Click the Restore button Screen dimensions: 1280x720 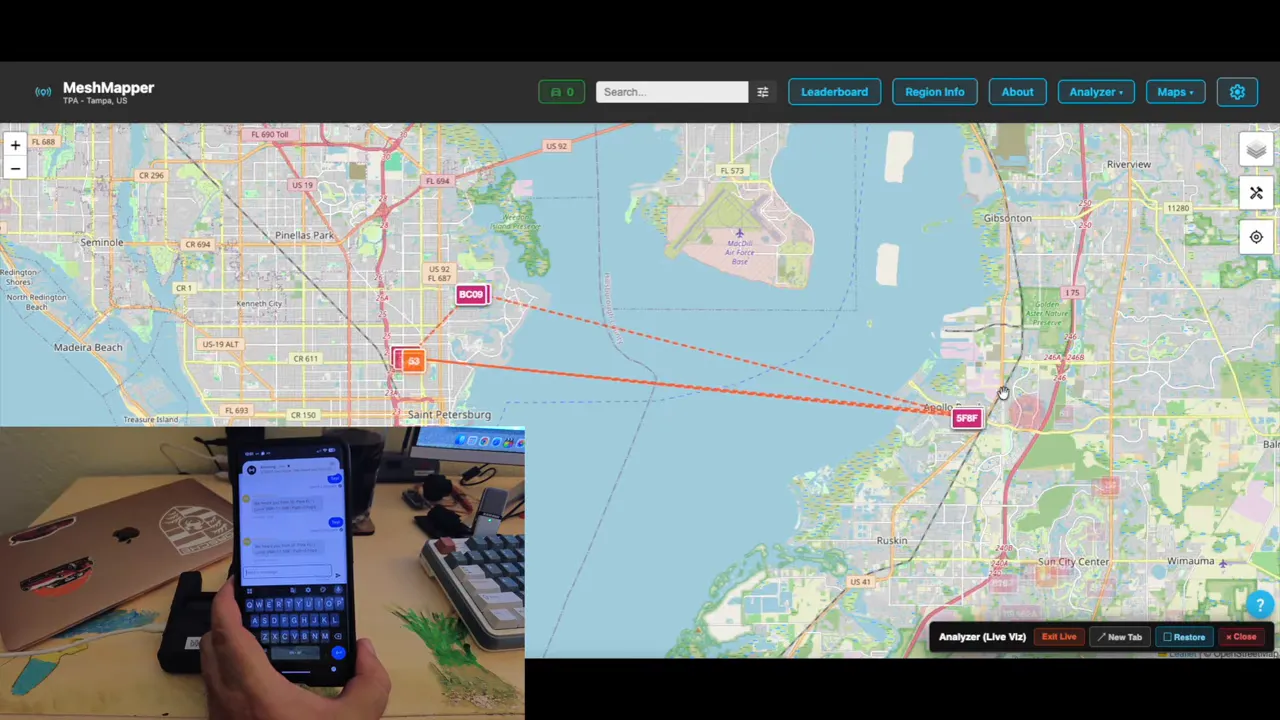coord(1184,637)
